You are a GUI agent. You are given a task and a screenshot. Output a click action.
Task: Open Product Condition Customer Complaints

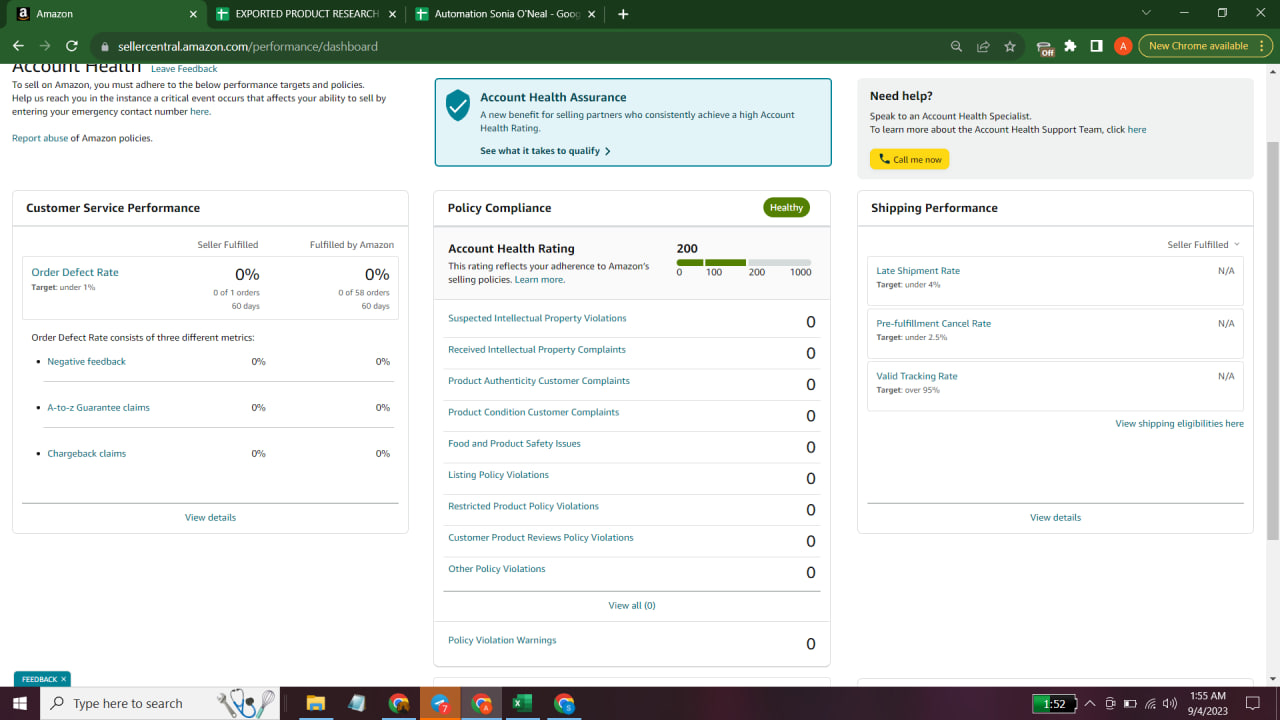(534, 412)
